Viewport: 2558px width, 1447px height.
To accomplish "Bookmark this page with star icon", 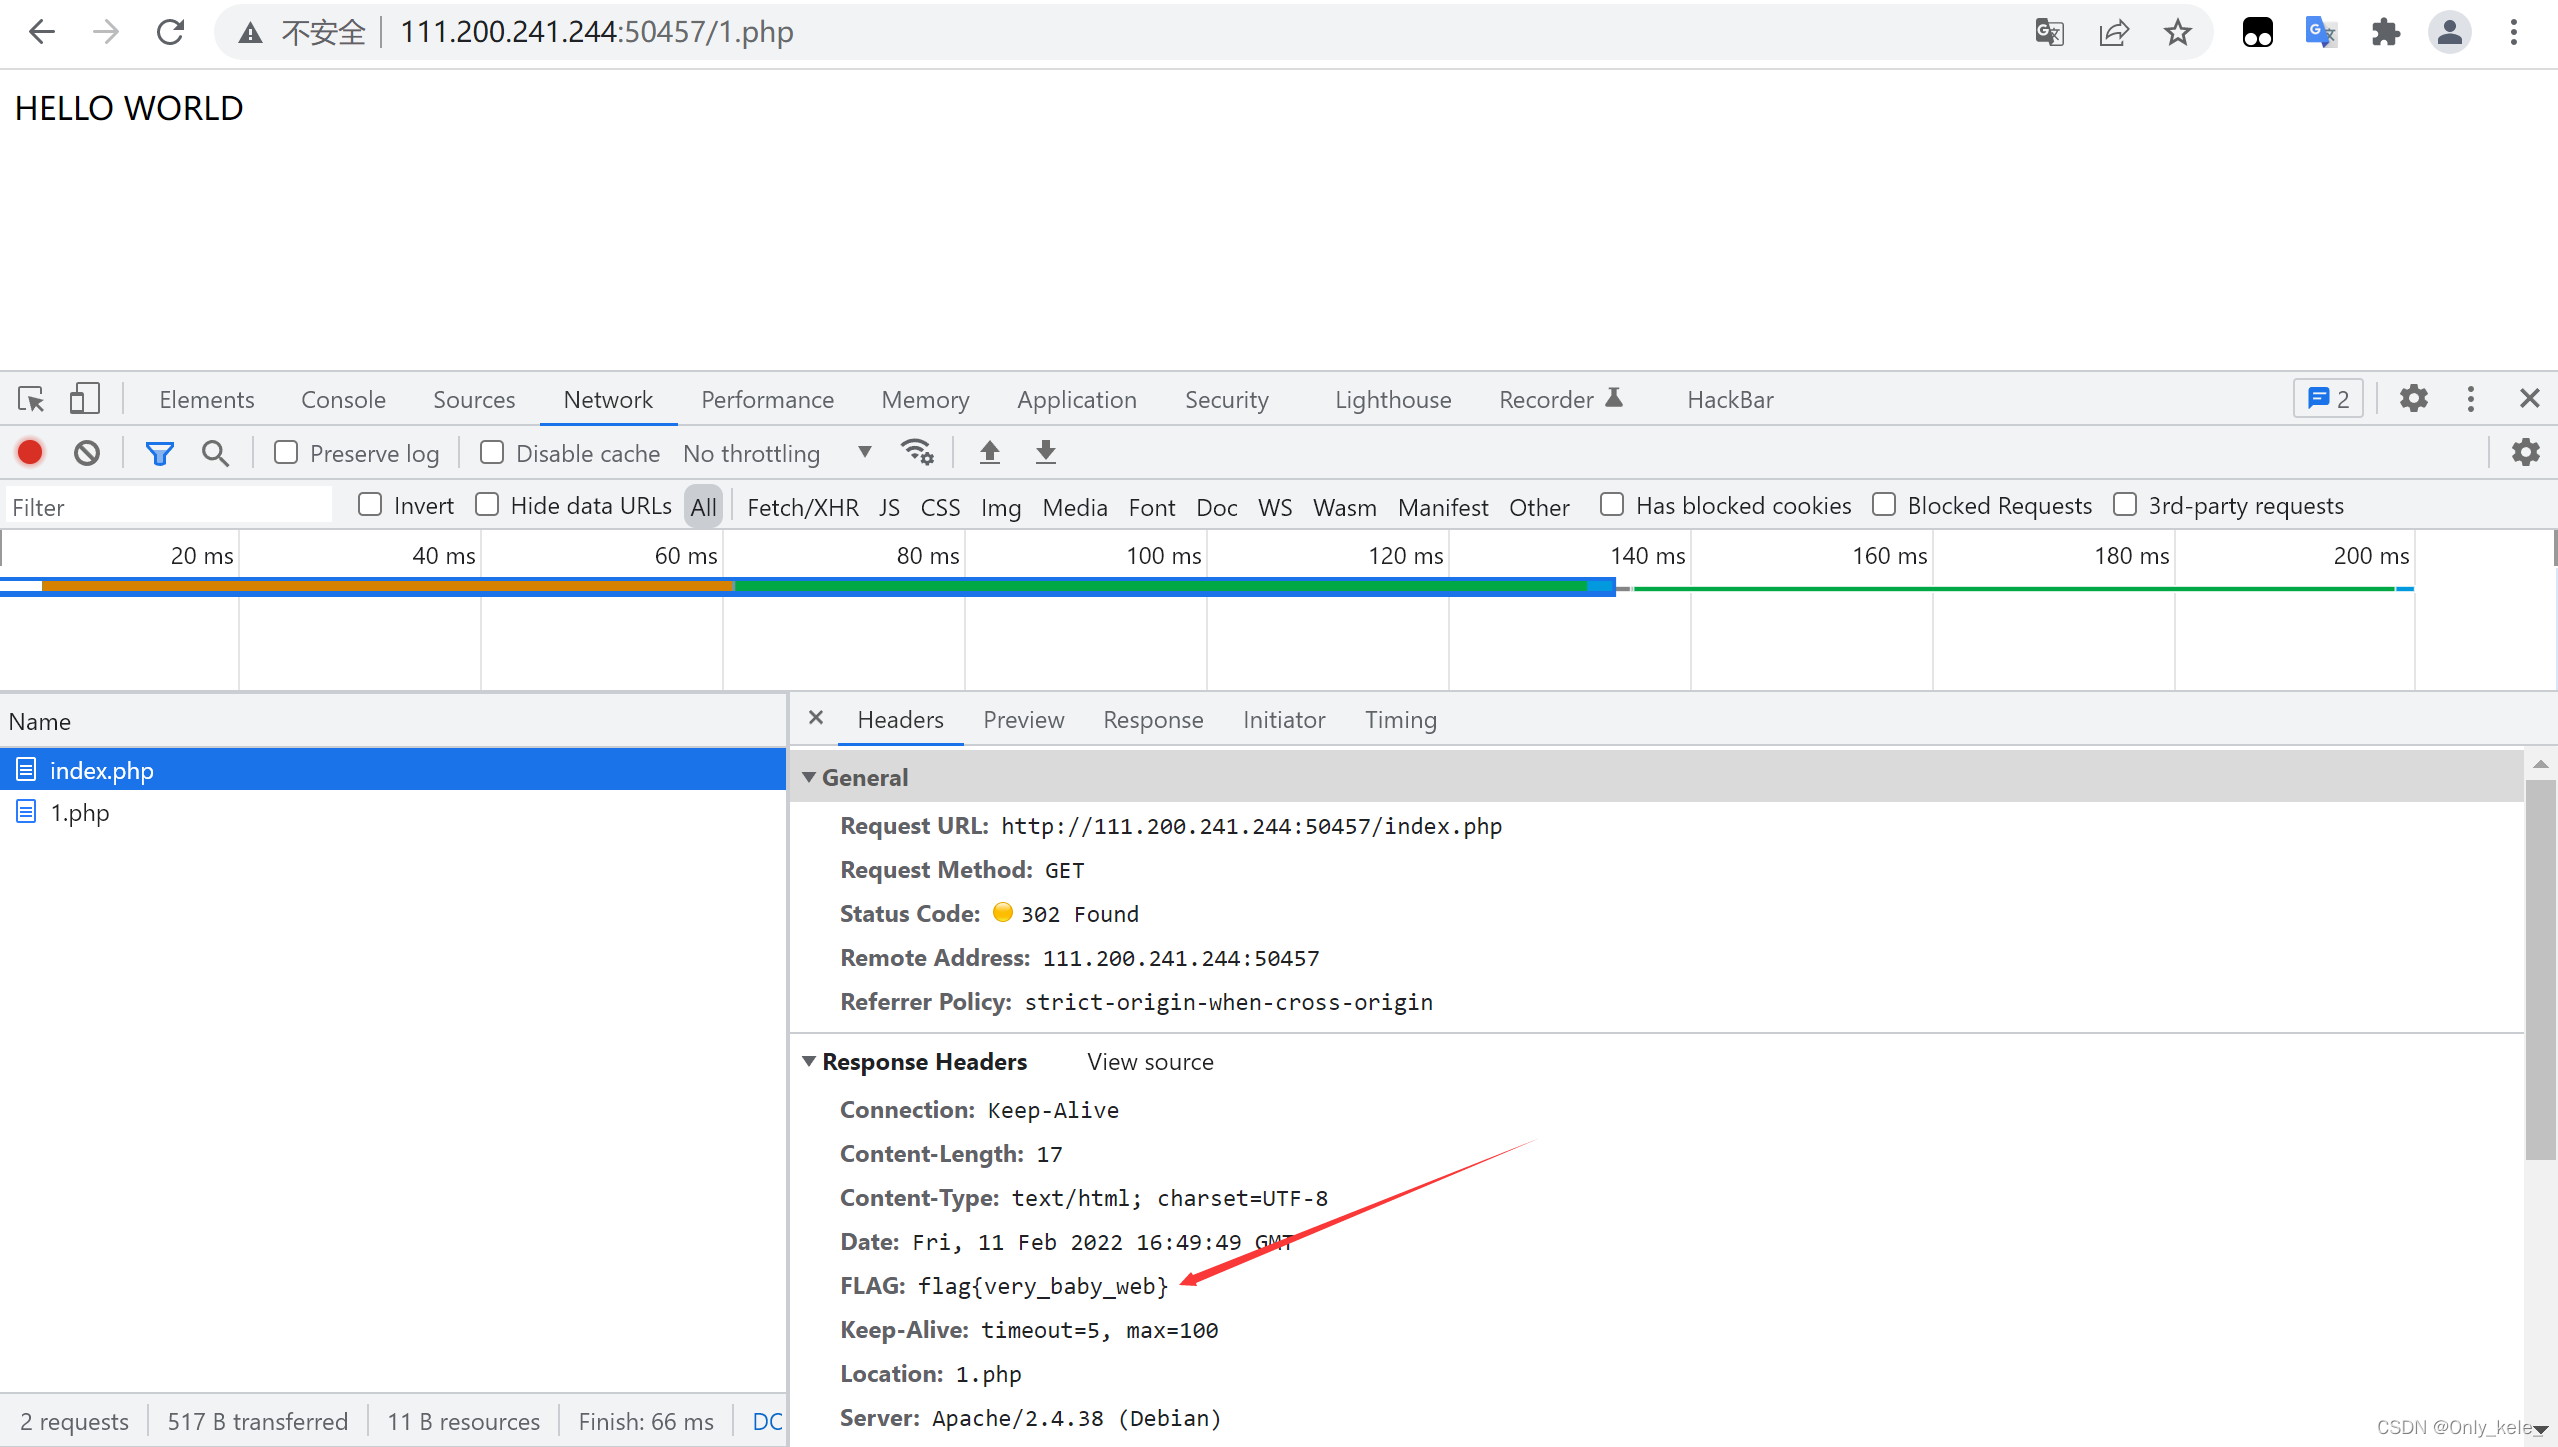I will point(2177,32).
